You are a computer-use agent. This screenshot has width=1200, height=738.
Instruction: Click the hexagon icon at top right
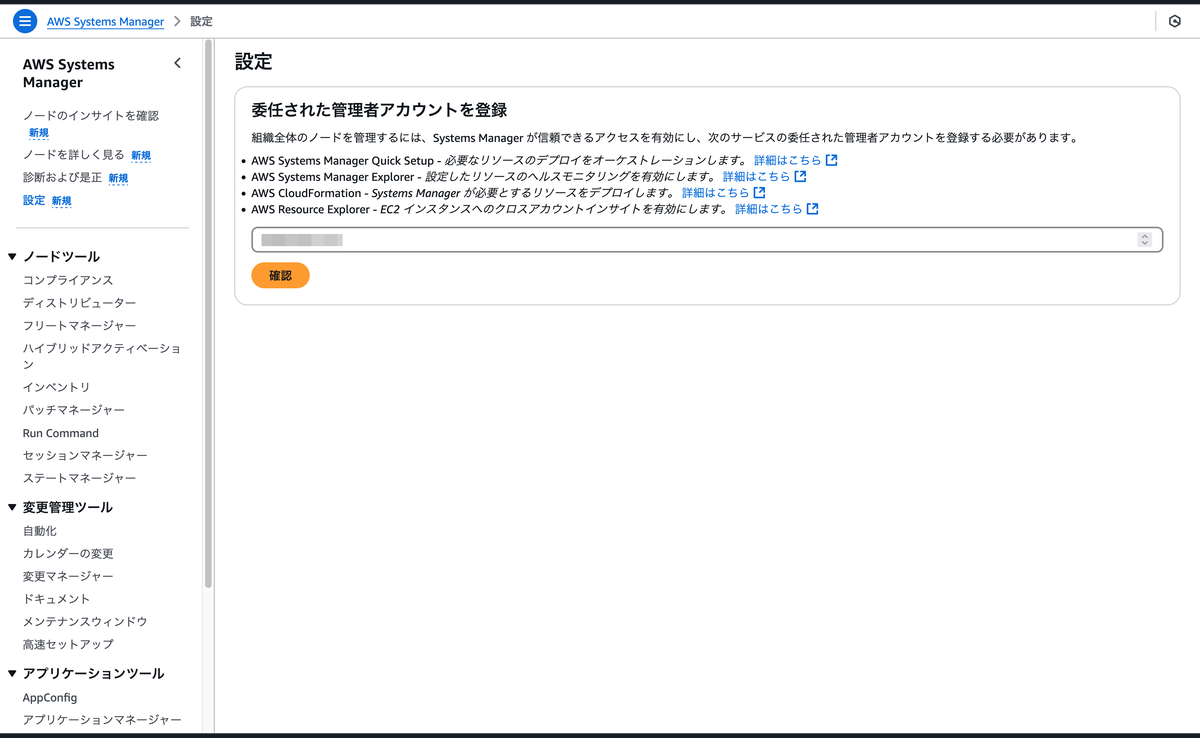tap(1175, 21)
